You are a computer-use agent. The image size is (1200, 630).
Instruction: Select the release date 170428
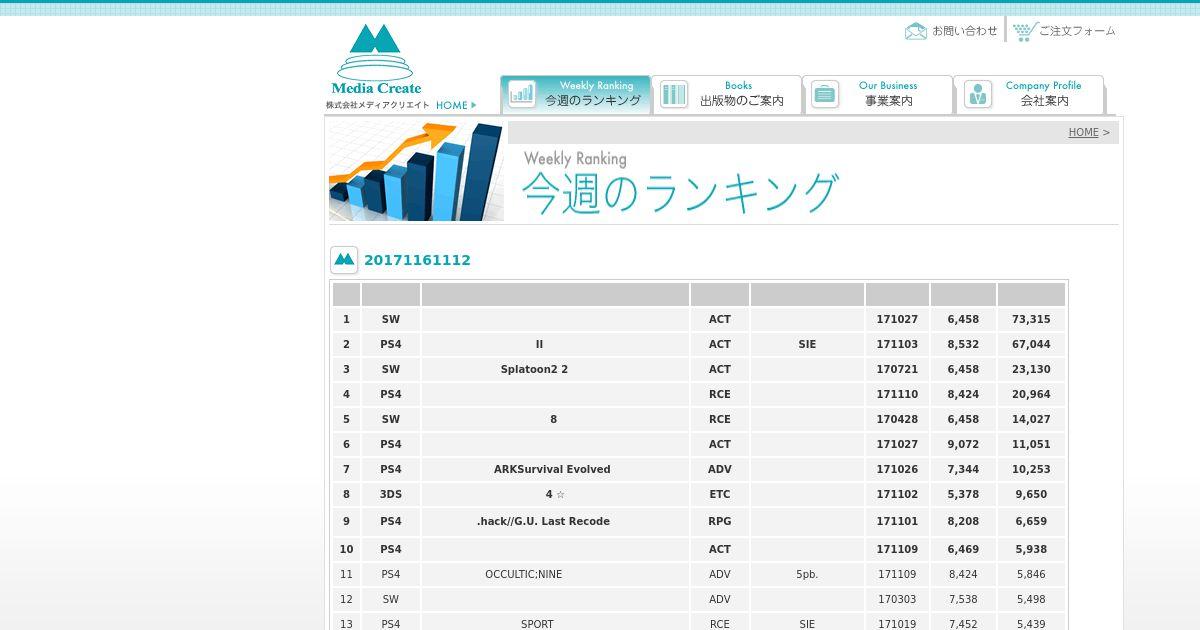[x=897, y=419]
